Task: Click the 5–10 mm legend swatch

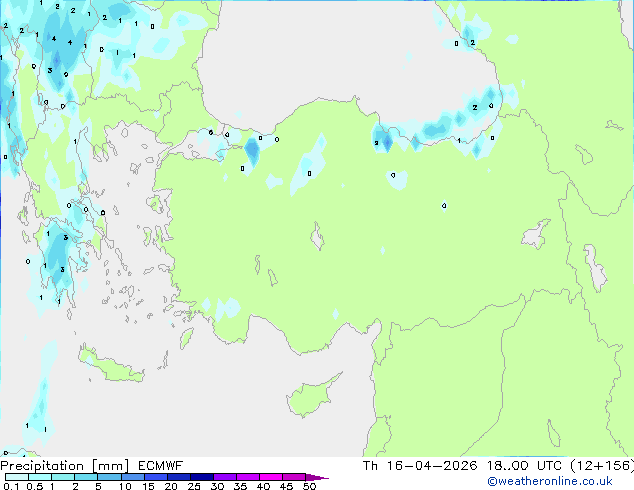Action: click(109, 477)
